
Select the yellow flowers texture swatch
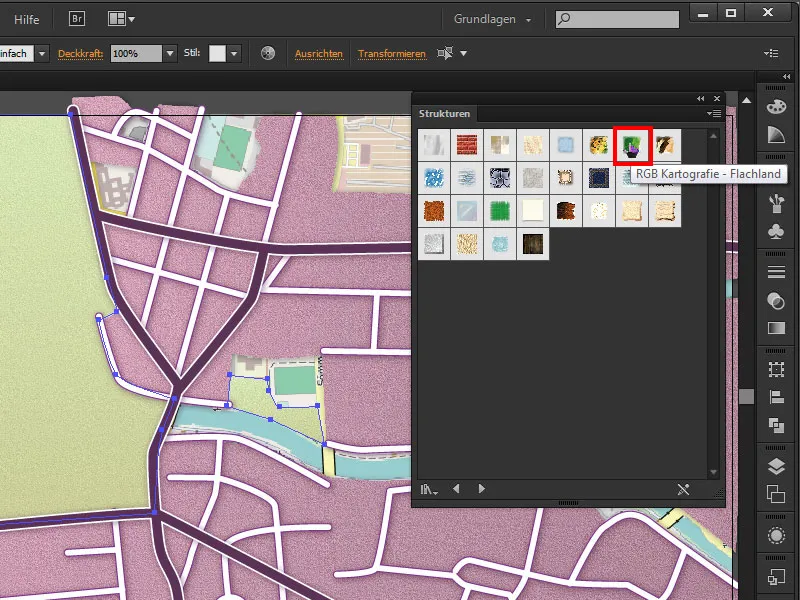599,145
